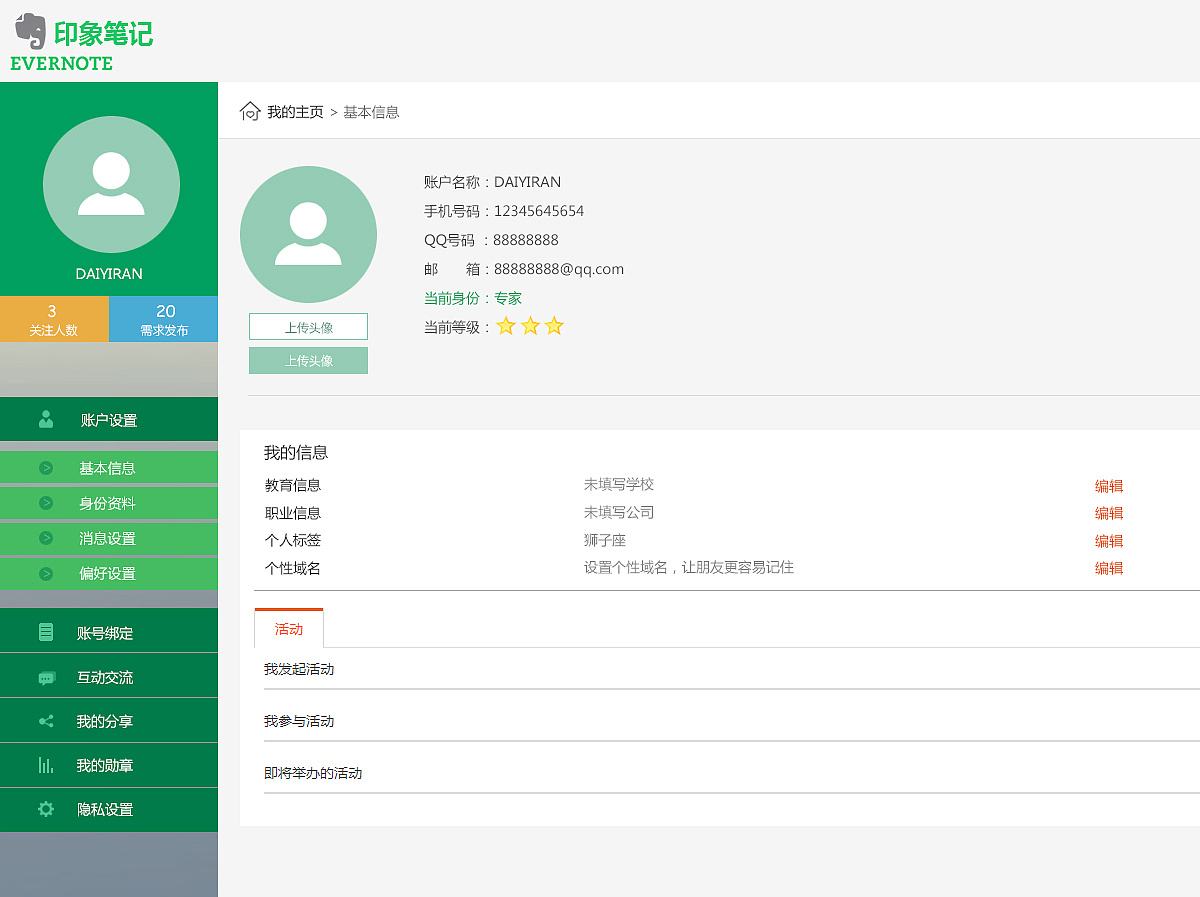
Task: Collapse the 账户设置 sidebar section
Action: tap(110, 420)
